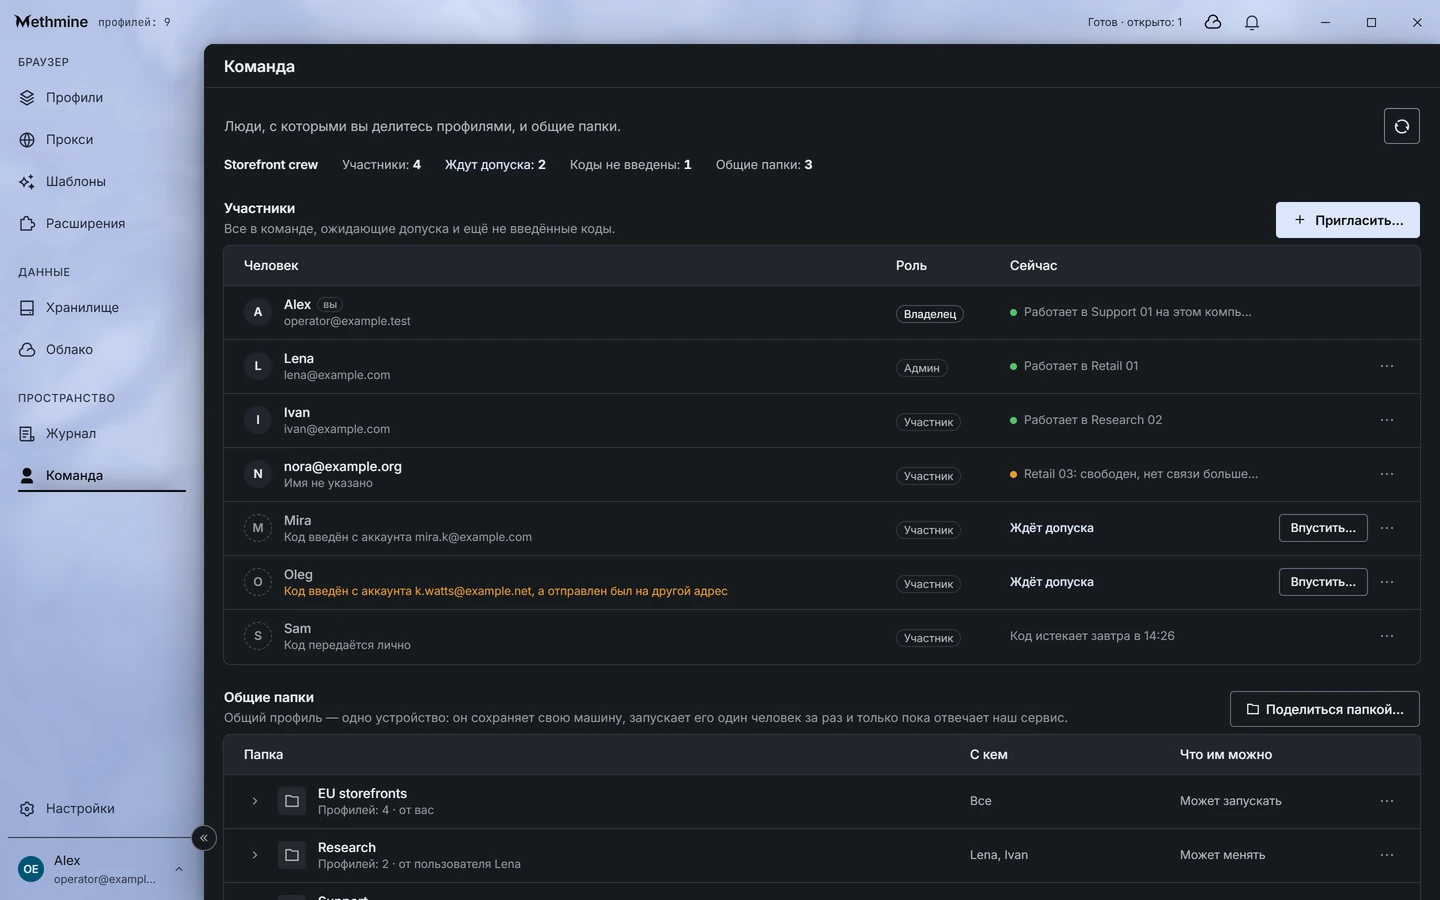The height and width of the screenshot is (900, 1440).
Task: Click the Research folder icon
Action: 292,855
